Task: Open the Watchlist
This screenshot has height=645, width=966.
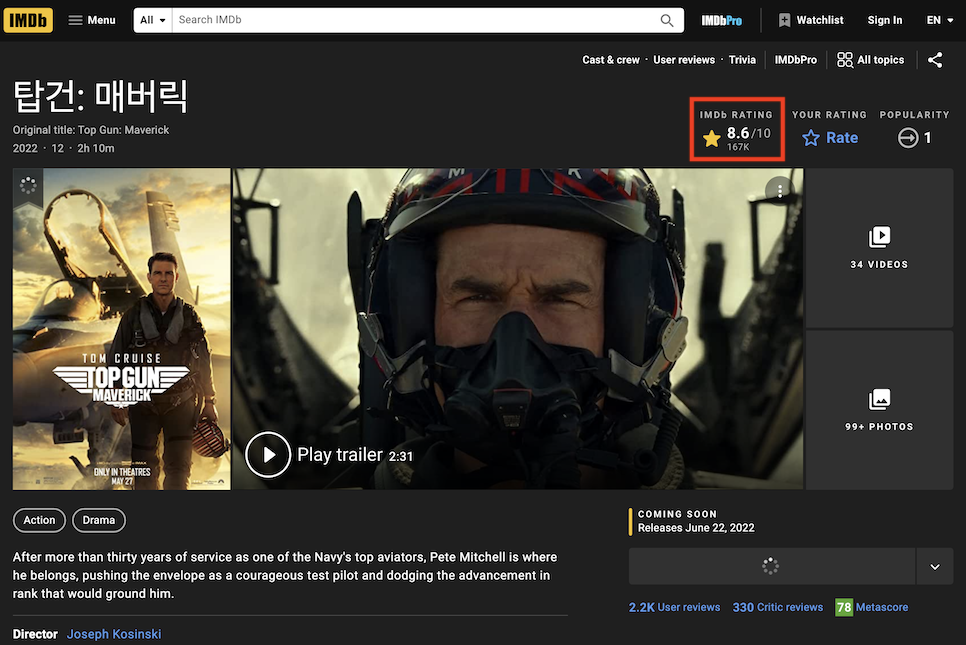Action: (811, 20)
